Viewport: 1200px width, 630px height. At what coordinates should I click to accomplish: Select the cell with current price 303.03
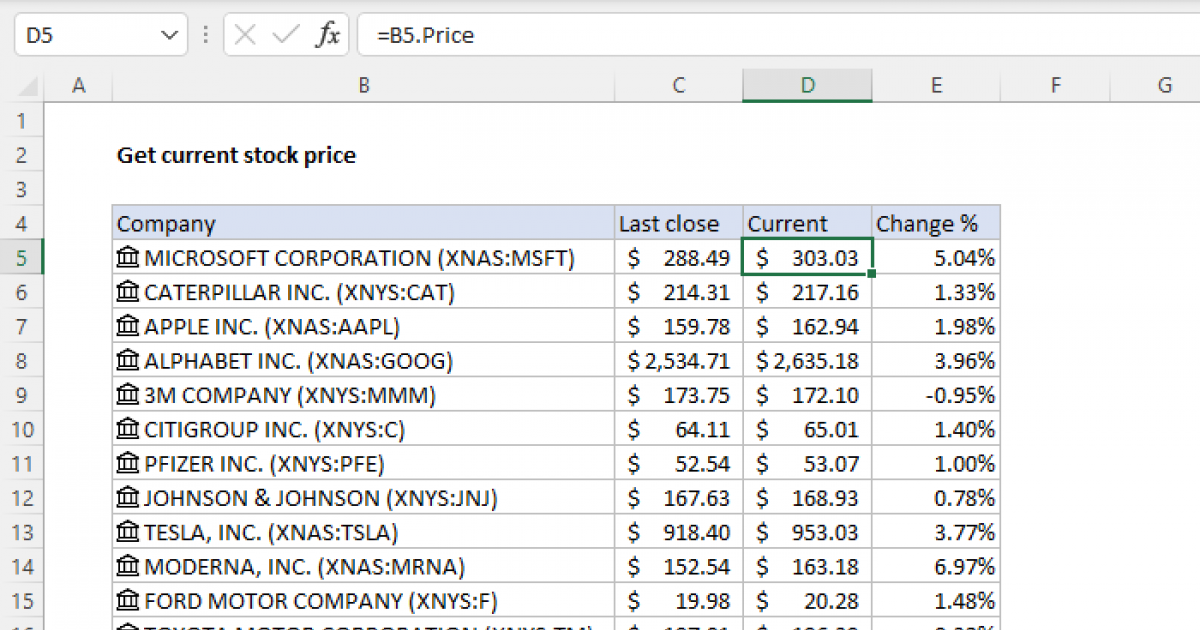click(x=807, y=258)
